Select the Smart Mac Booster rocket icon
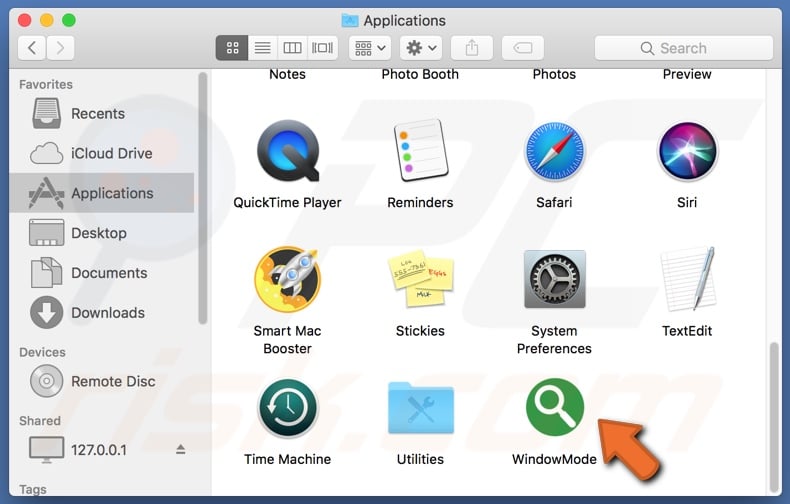 [288, 279]
